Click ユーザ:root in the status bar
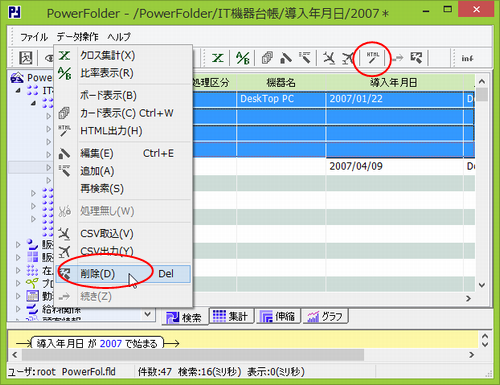This screenshot has width=500, height=385. [x=32, y=372]
